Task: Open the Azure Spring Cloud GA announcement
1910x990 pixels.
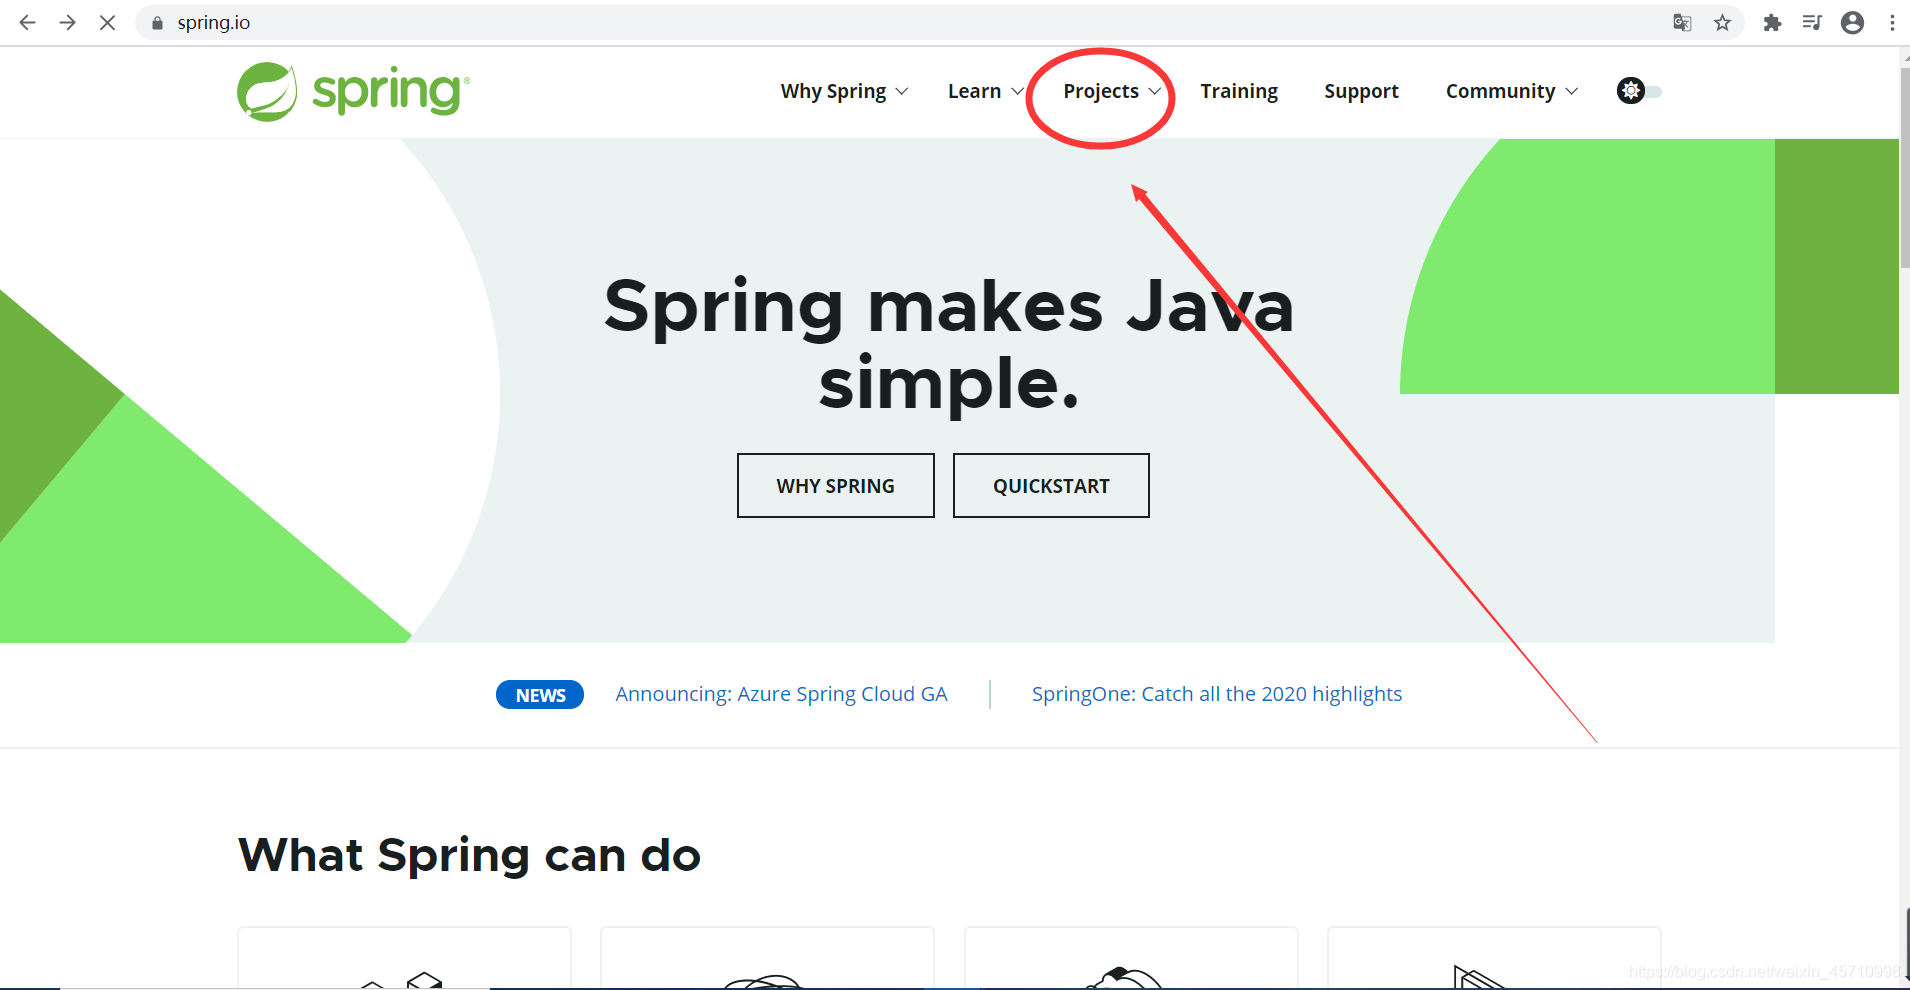Action: click(x=781, y=693)
